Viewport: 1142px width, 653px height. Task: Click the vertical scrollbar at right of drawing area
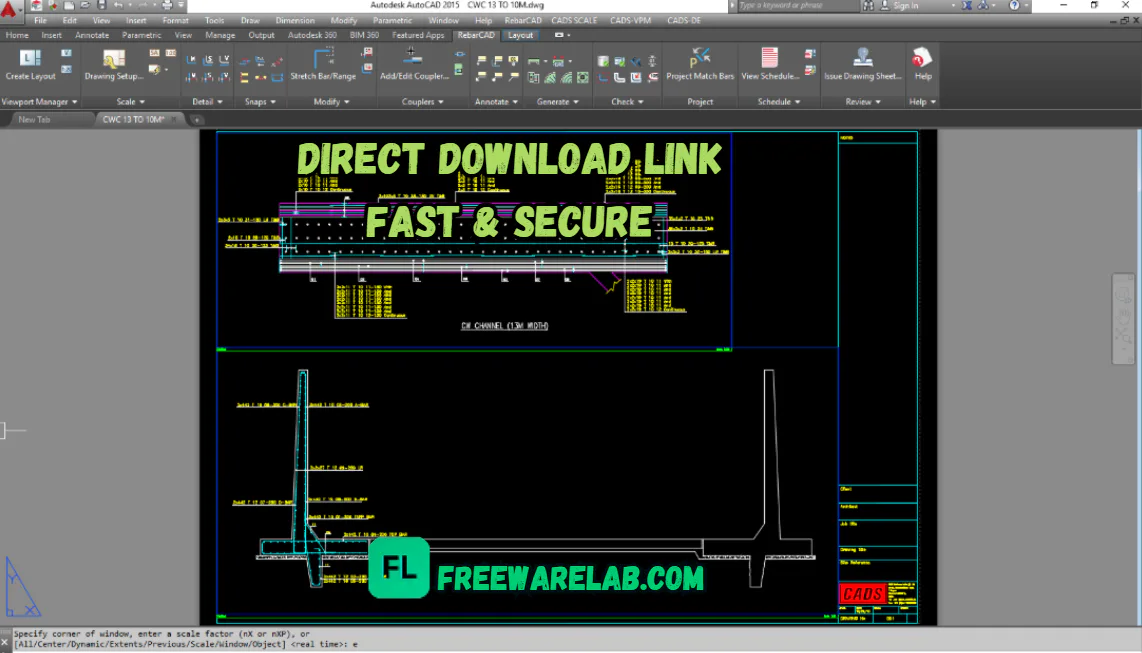(1138, 377)
